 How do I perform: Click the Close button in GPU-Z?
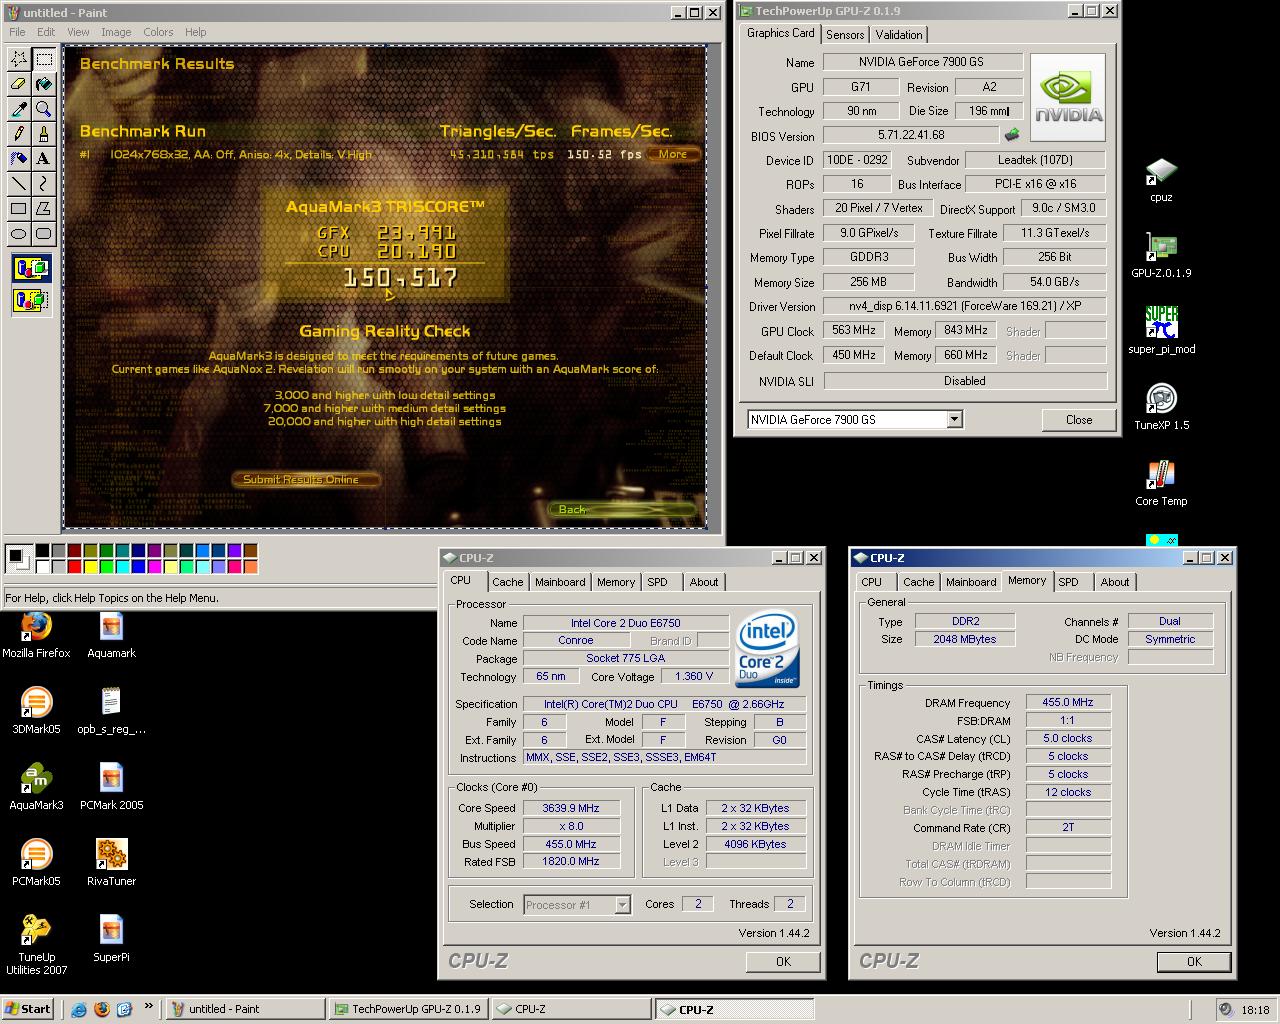[1079, 420]
